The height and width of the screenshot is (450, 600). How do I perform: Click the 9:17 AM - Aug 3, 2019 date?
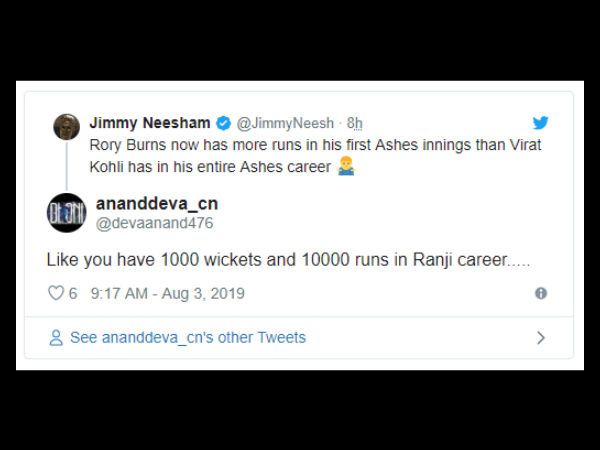pyautogui.click(x=167, y=294)
